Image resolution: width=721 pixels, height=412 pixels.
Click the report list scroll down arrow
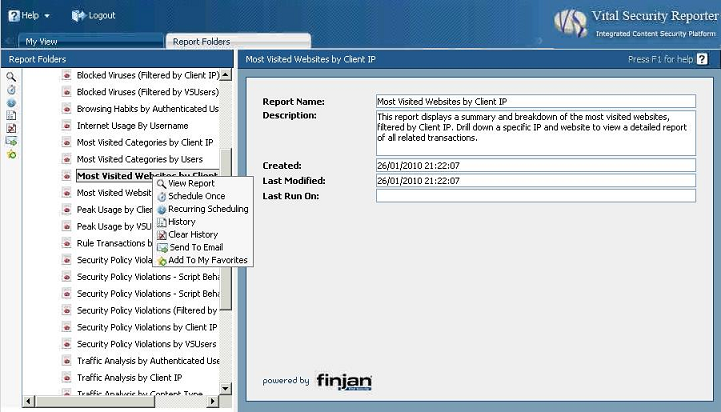tap(227, 388)
